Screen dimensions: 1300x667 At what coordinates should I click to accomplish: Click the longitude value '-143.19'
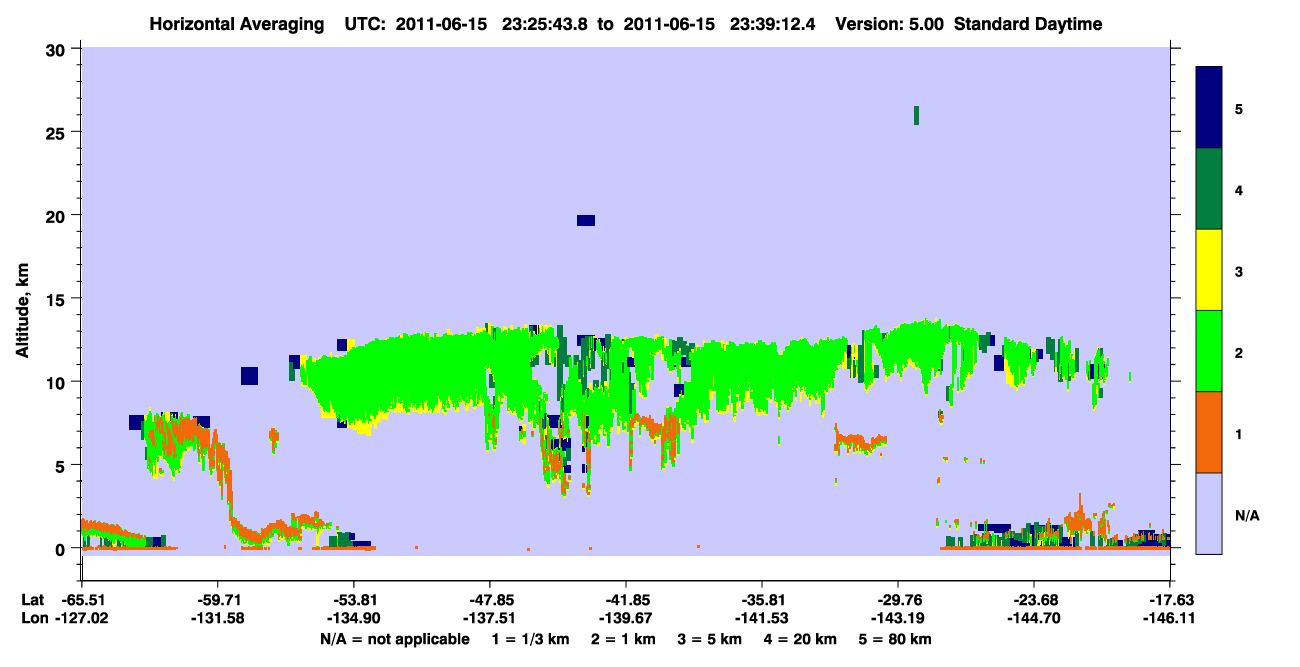click(897, 618)
